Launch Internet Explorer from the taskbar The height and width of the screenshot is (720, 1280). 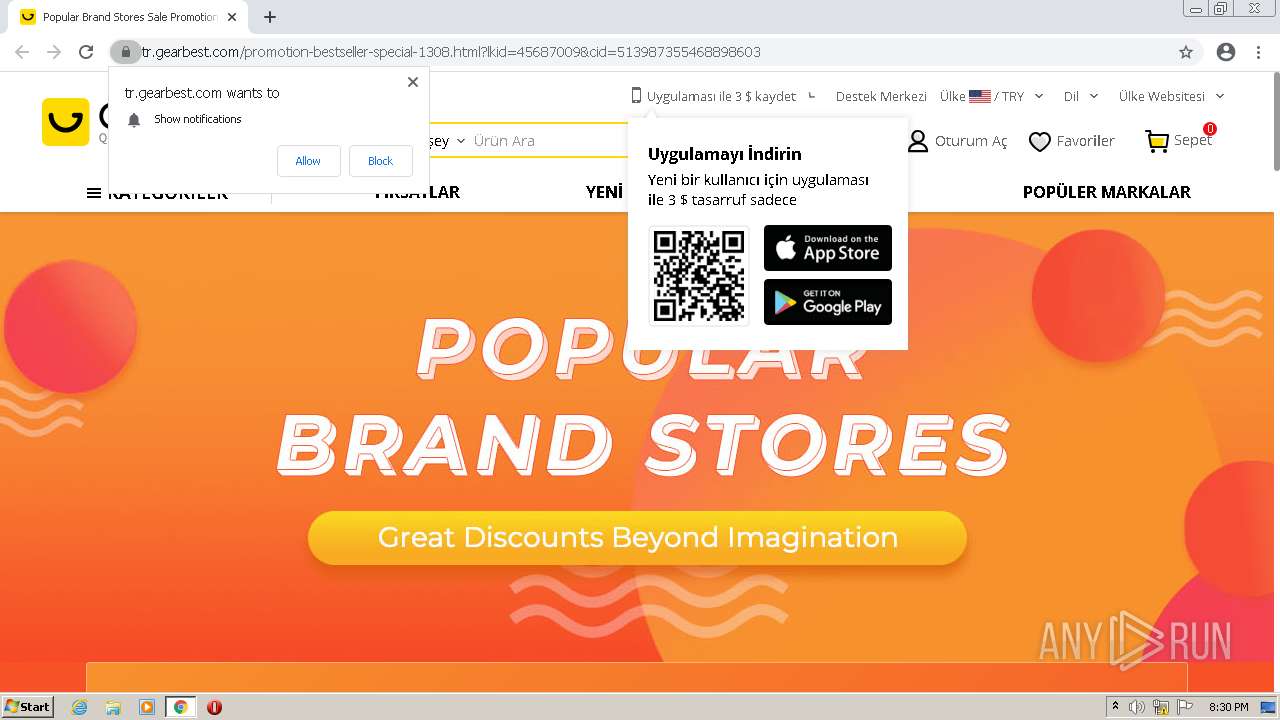pyautogui.click(x=80, y=707)
